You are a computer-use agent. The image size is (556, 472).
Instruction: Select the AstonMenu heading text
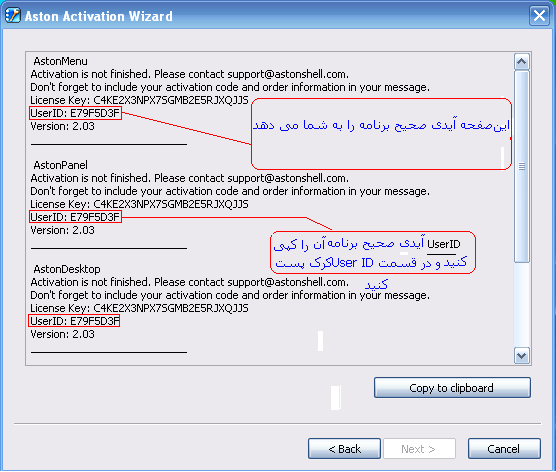(x=61, y=61)
